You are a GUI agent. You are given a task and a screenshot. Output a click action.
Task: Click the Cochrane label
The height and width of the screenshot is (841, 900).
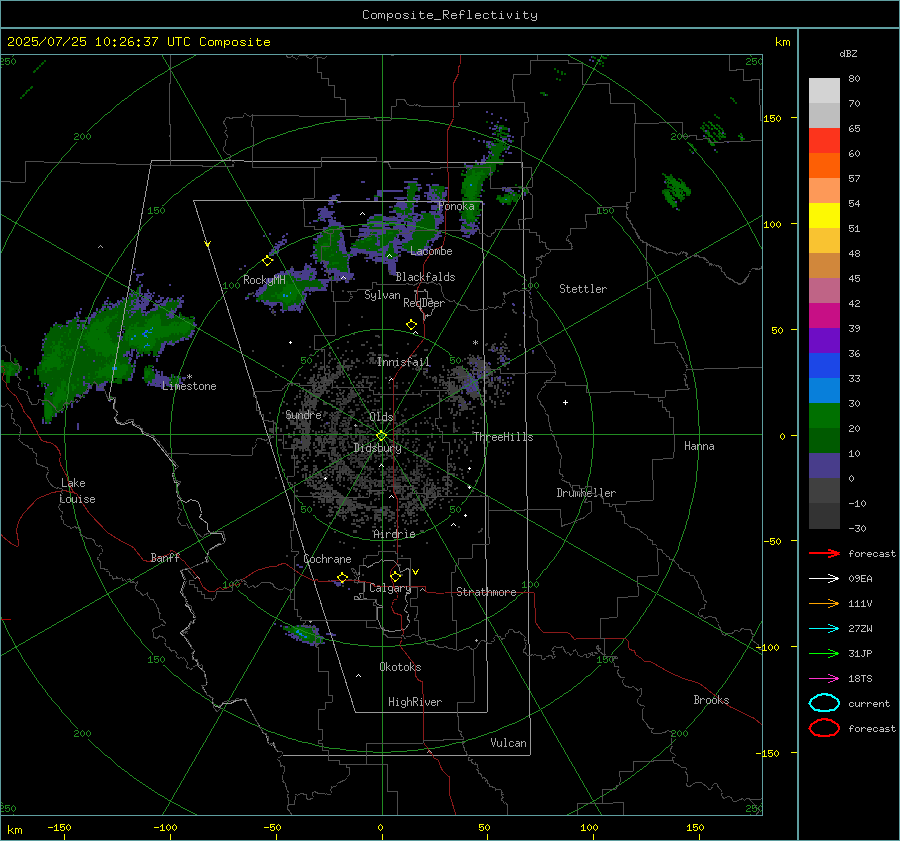(x=327, y=559)
